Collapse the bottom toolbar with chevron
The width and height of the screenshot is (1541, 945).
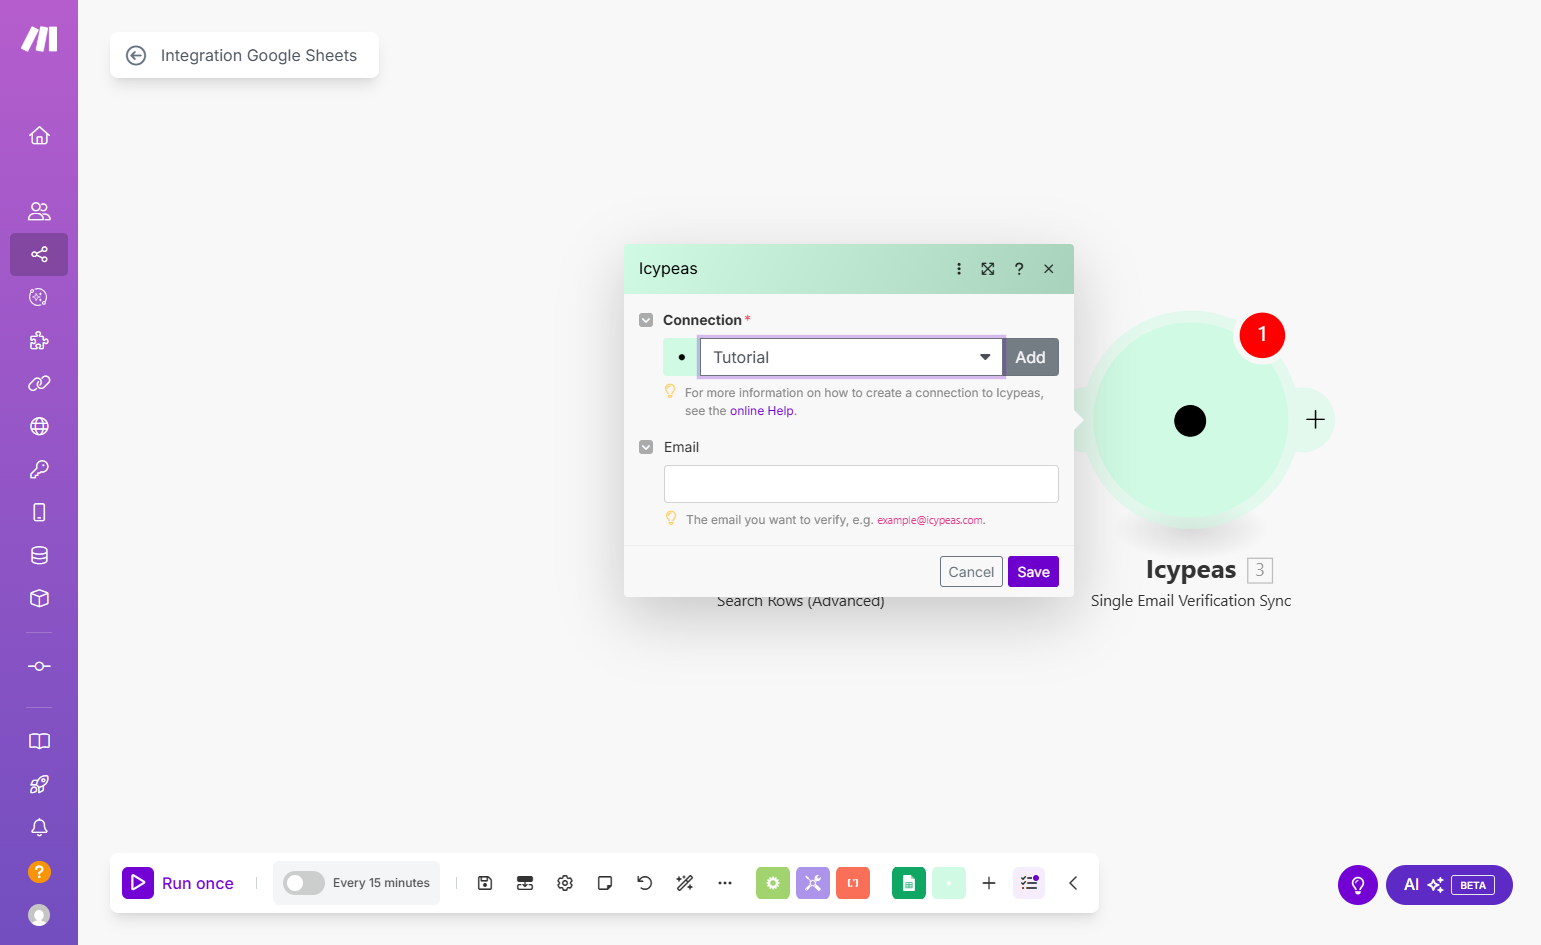pos(1073,883)
